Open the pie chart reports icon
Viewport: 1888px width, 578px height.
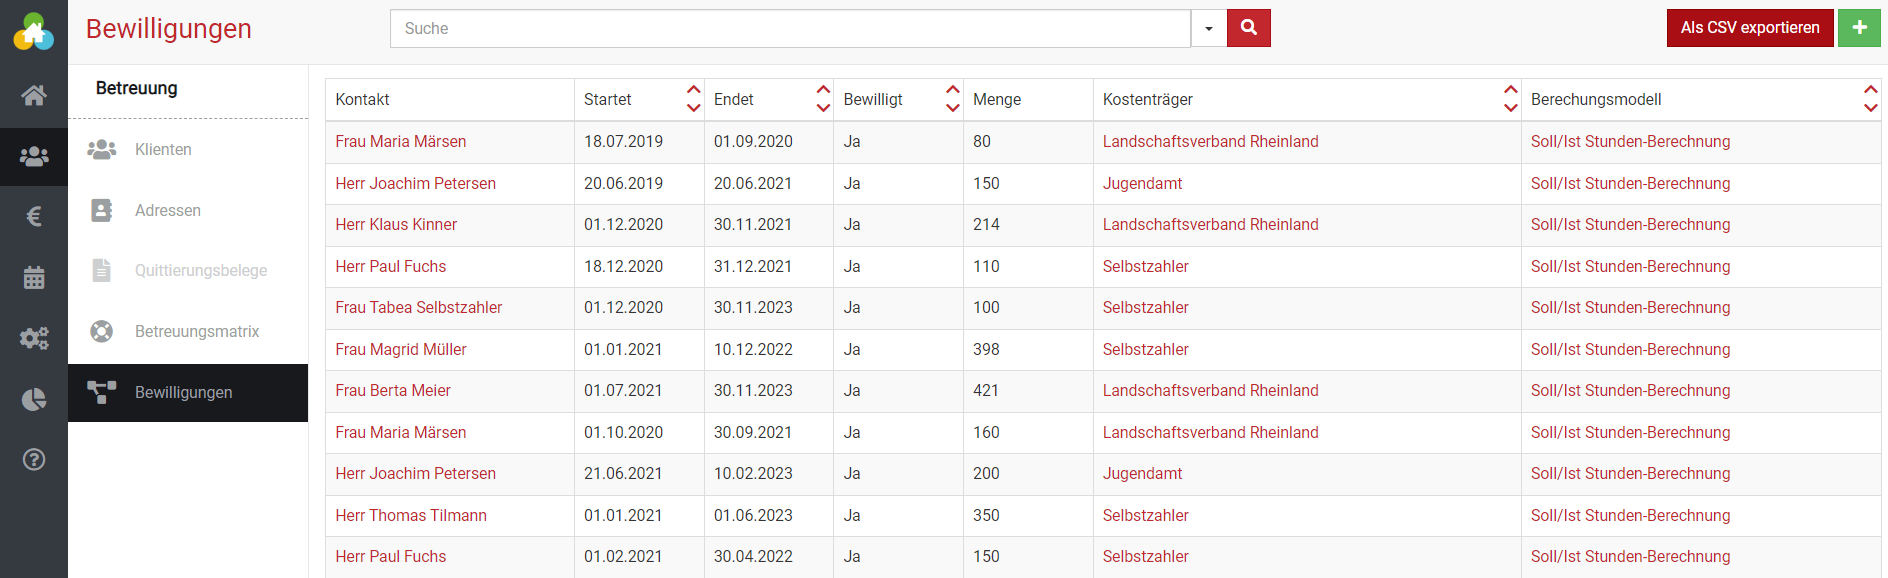click(34, 400)
